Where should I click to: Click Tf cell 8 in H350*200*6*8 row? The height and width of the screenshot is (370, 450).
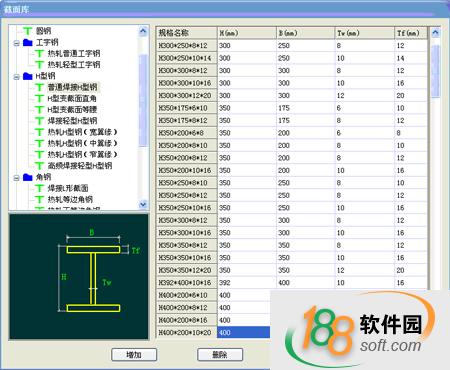coord(411,133)
